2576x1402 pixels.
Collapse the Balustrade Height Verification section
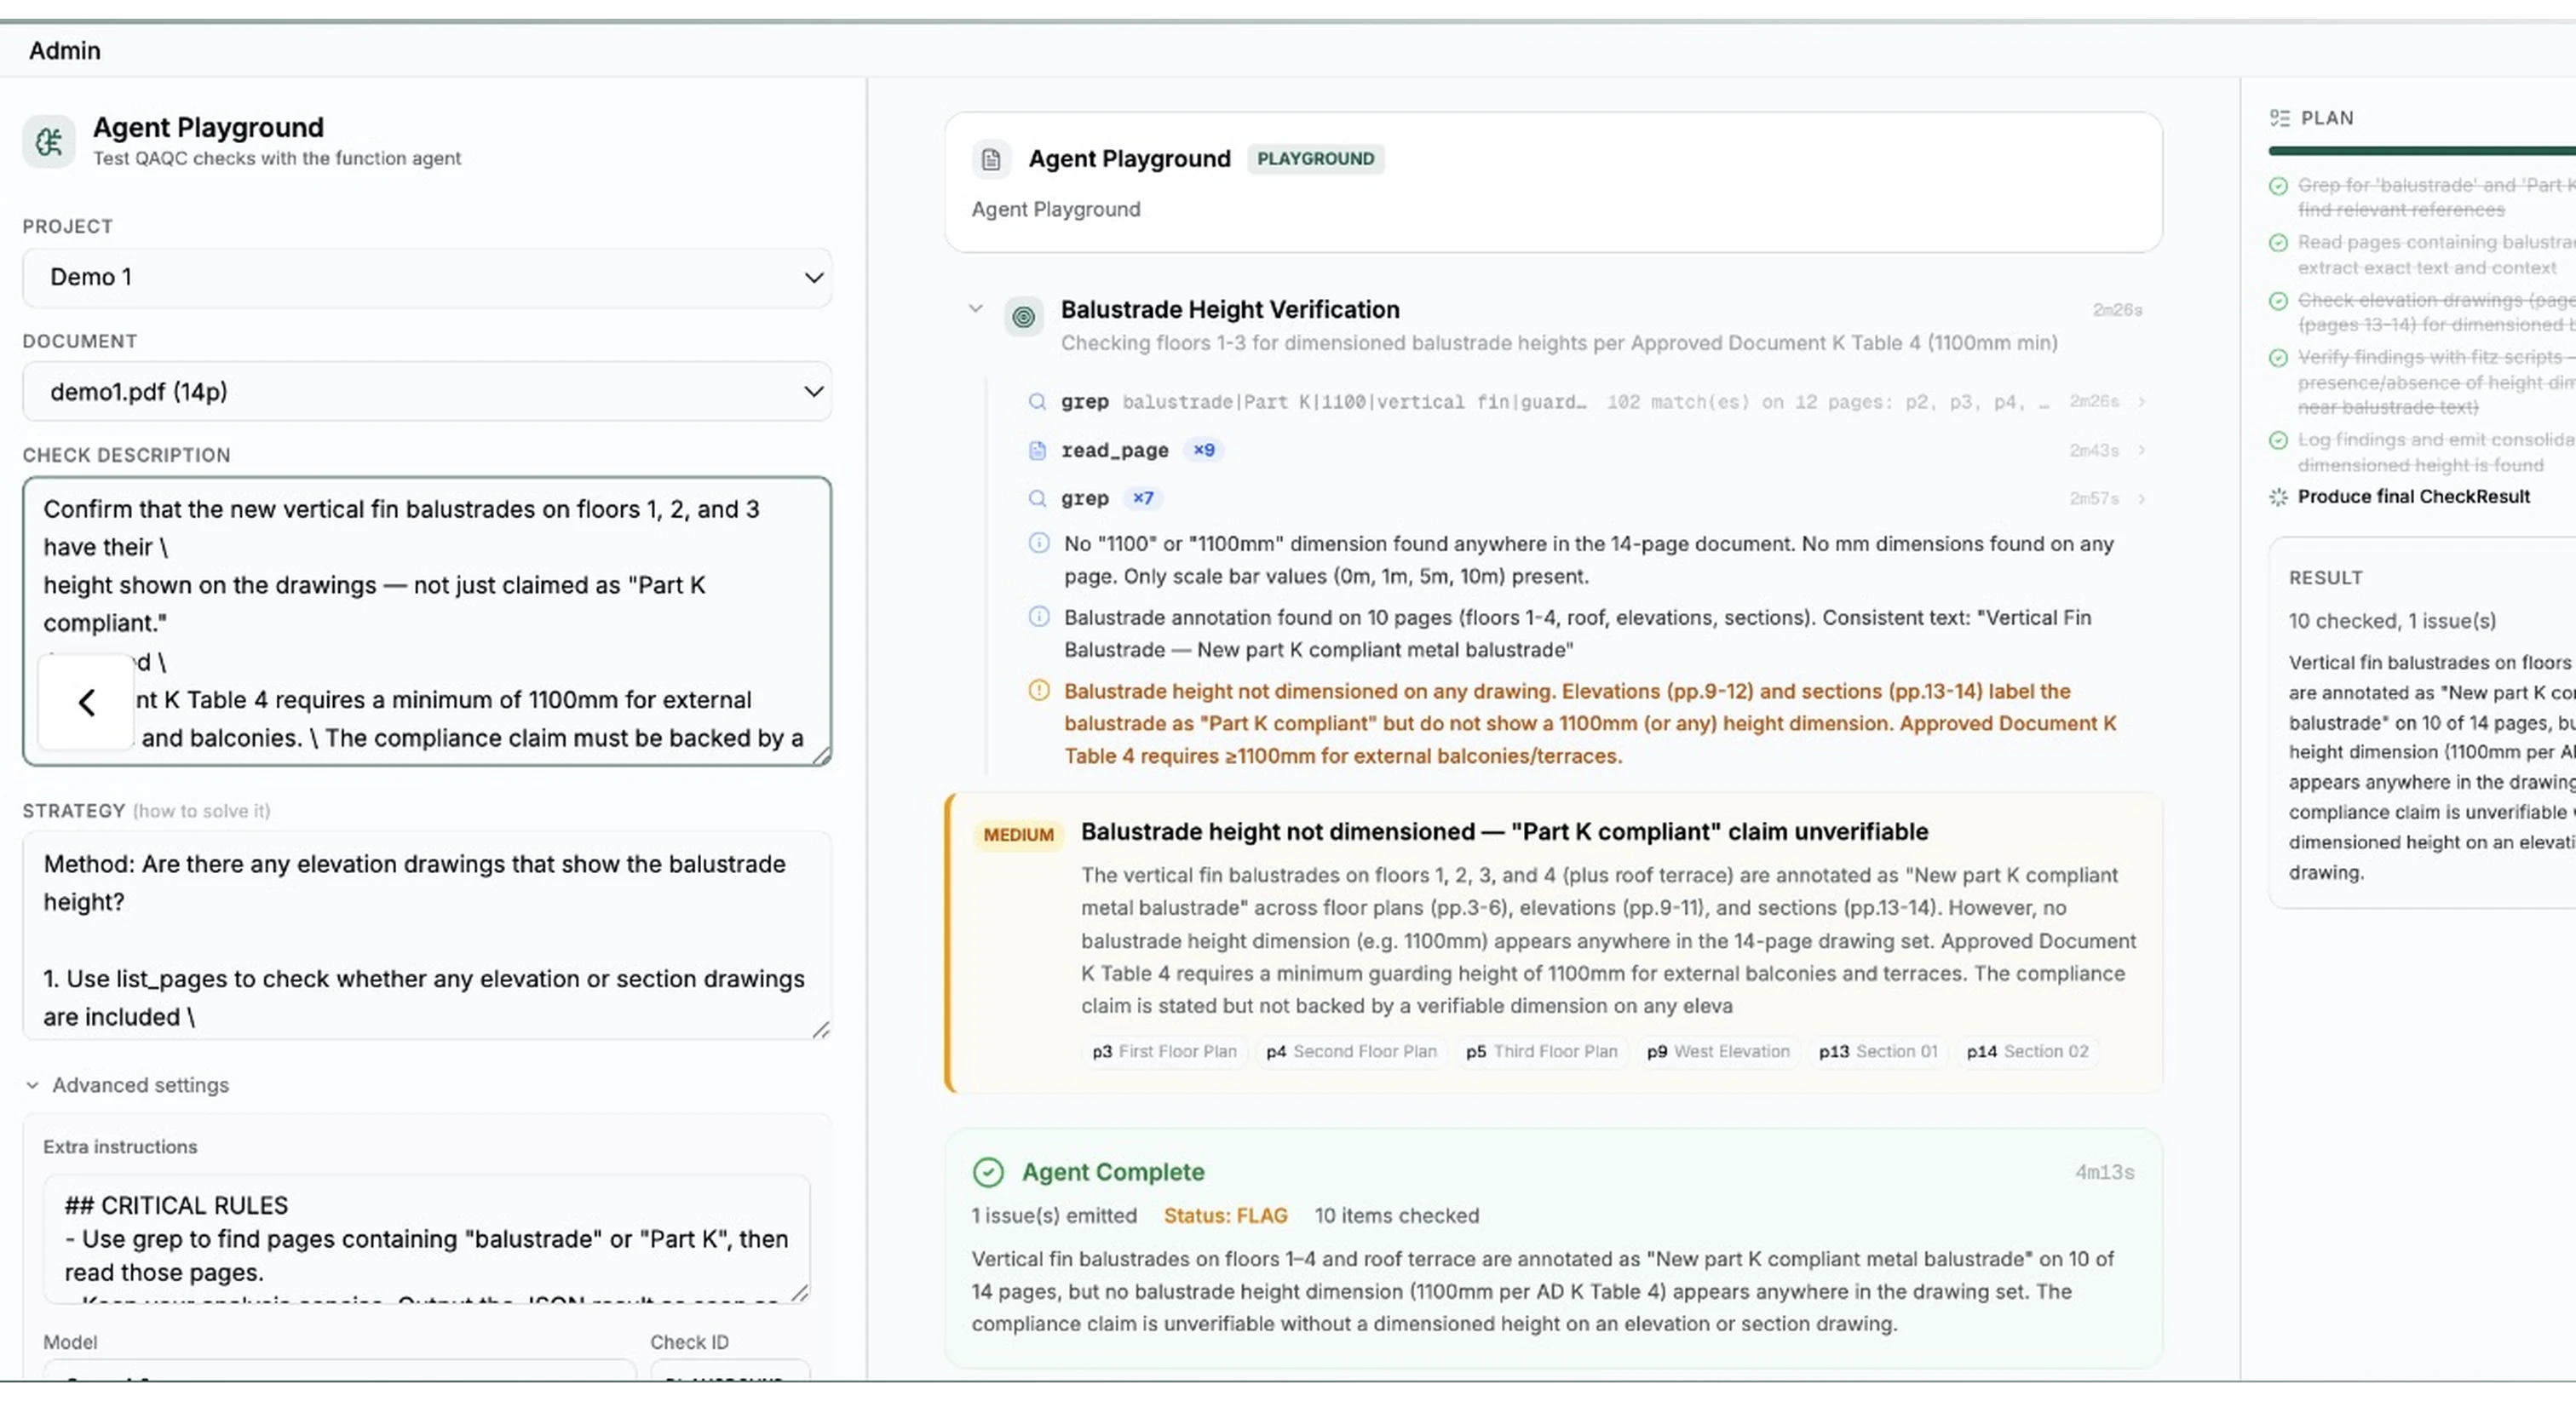[975, 309]
